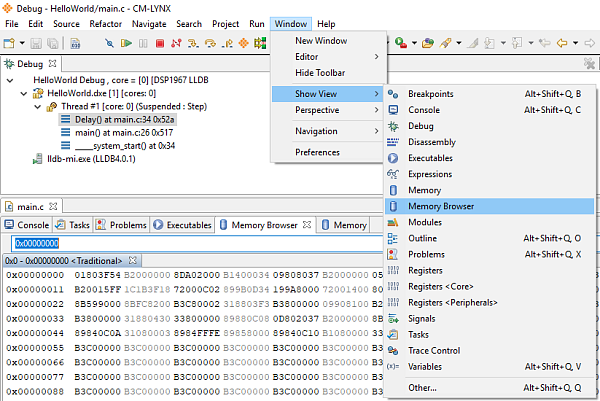Click the Step Return icon
Screen dimensions: 600x401
click(x=227, y=43)
